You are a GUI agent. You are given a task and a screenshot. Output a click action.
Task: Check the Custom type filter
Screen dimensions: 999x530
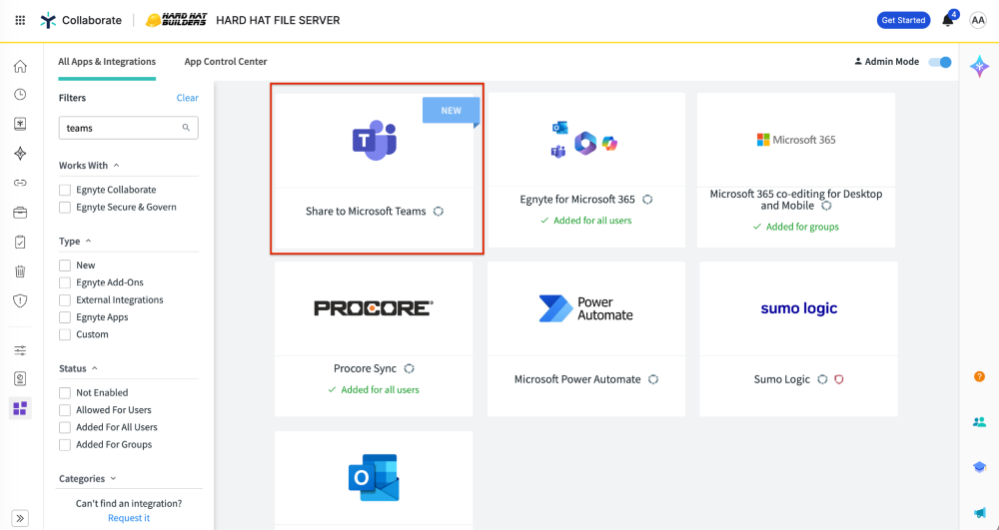point(64,334)
